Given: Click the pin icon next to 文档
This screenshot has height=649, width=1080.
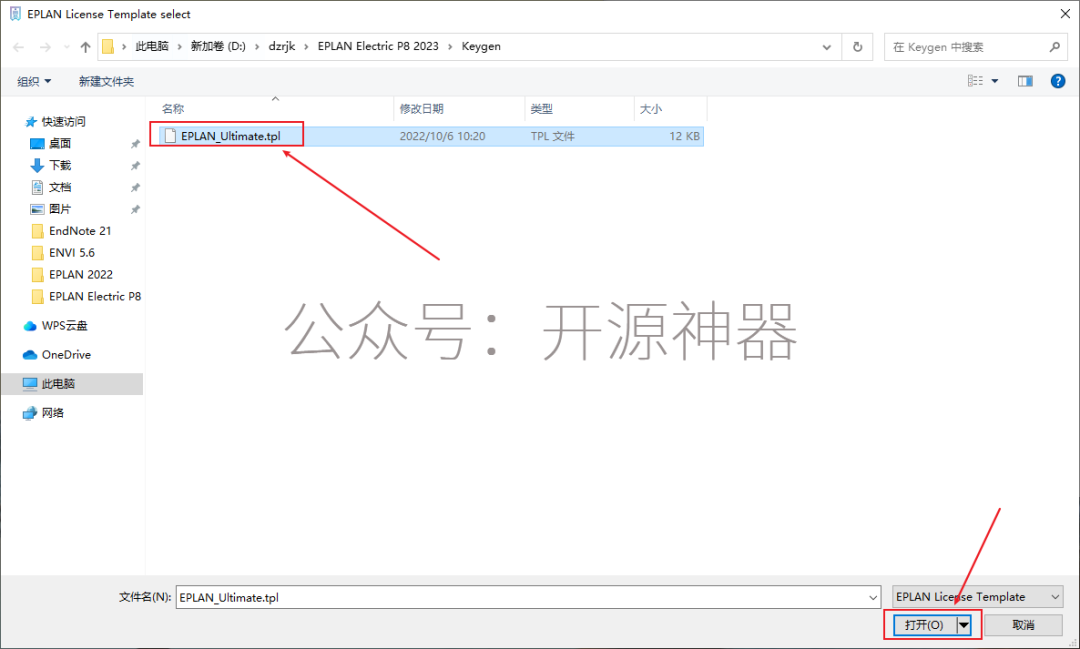Looking at the screenshot, I should (x=135, y=187).
